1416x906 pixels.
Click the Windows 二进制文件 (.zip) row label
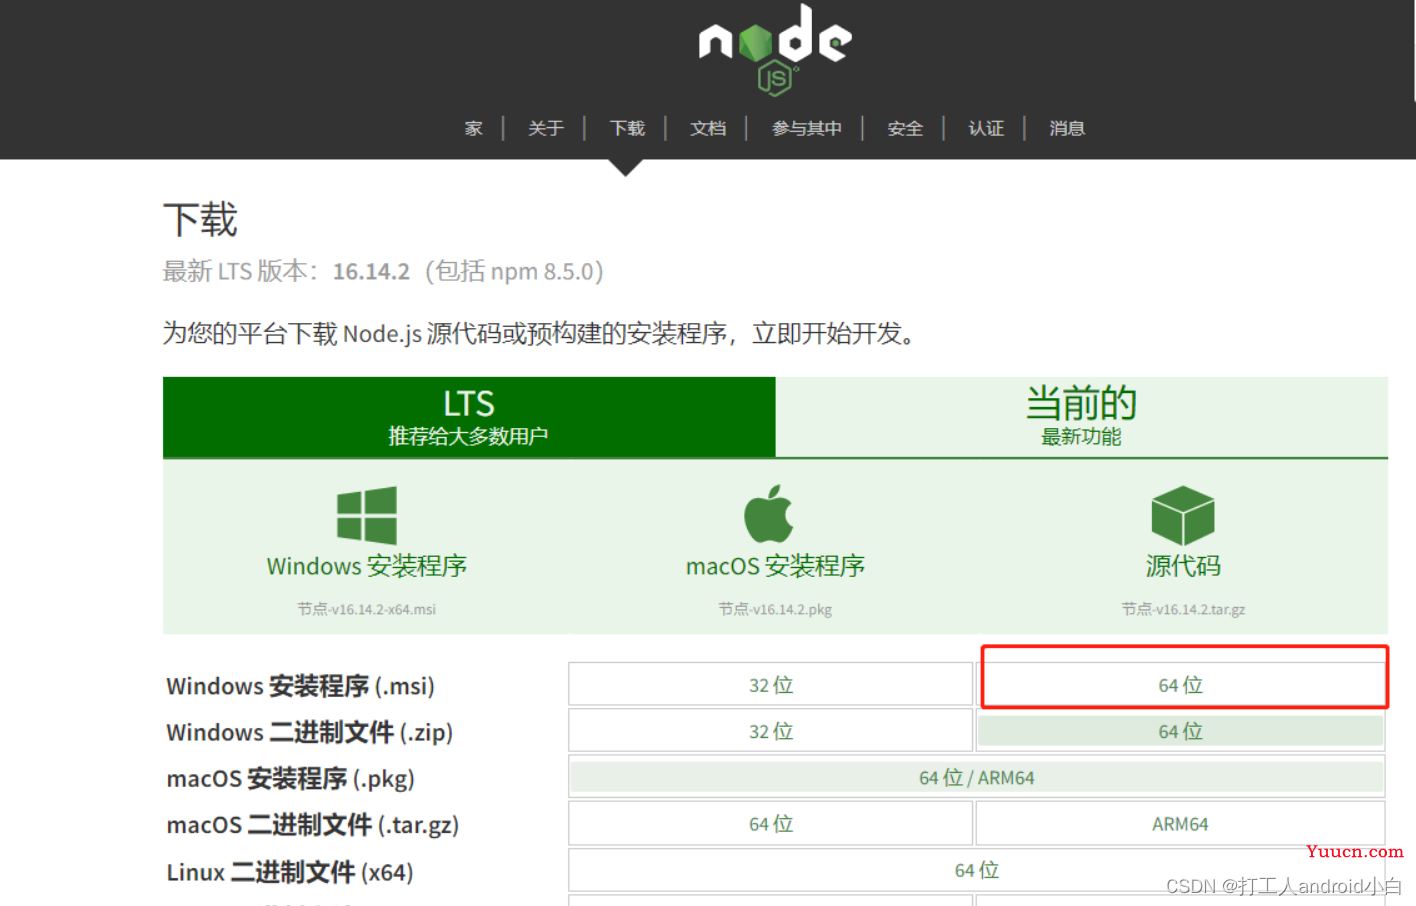click(x=310, y=732)
